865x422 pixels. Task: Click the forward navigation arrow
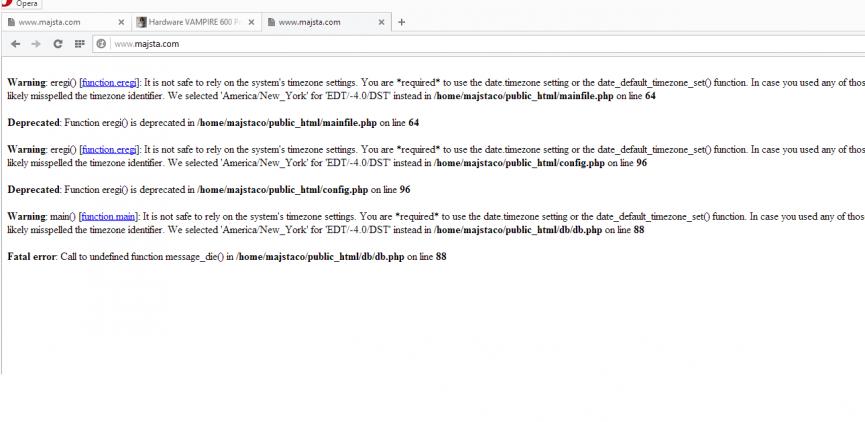(x=36, y=44)
